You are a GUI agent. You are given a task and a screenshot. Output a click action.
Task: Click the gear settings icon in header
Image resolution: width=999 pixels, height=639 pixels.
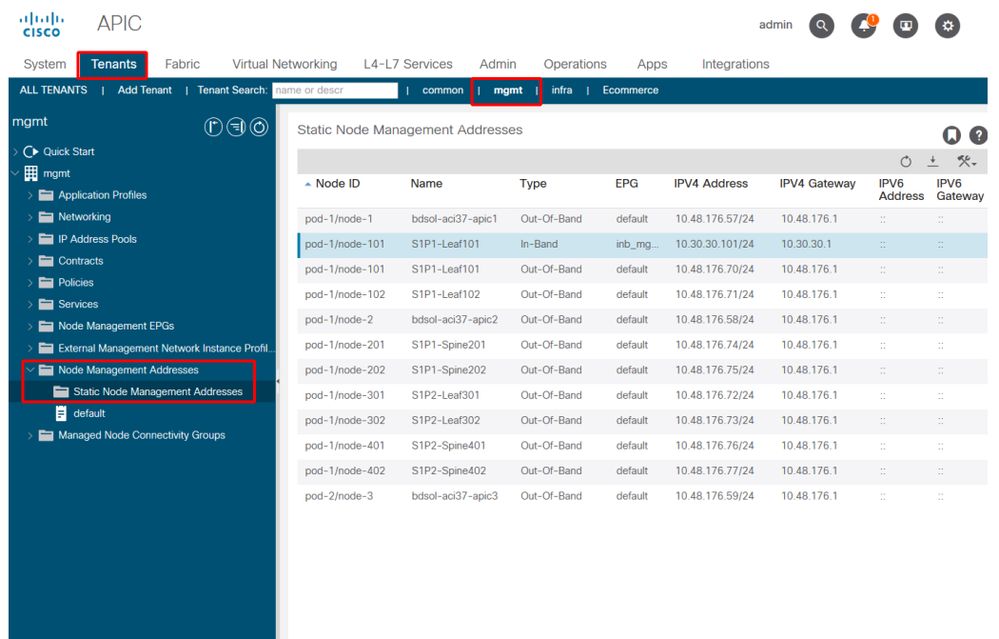tap(947, 27)
